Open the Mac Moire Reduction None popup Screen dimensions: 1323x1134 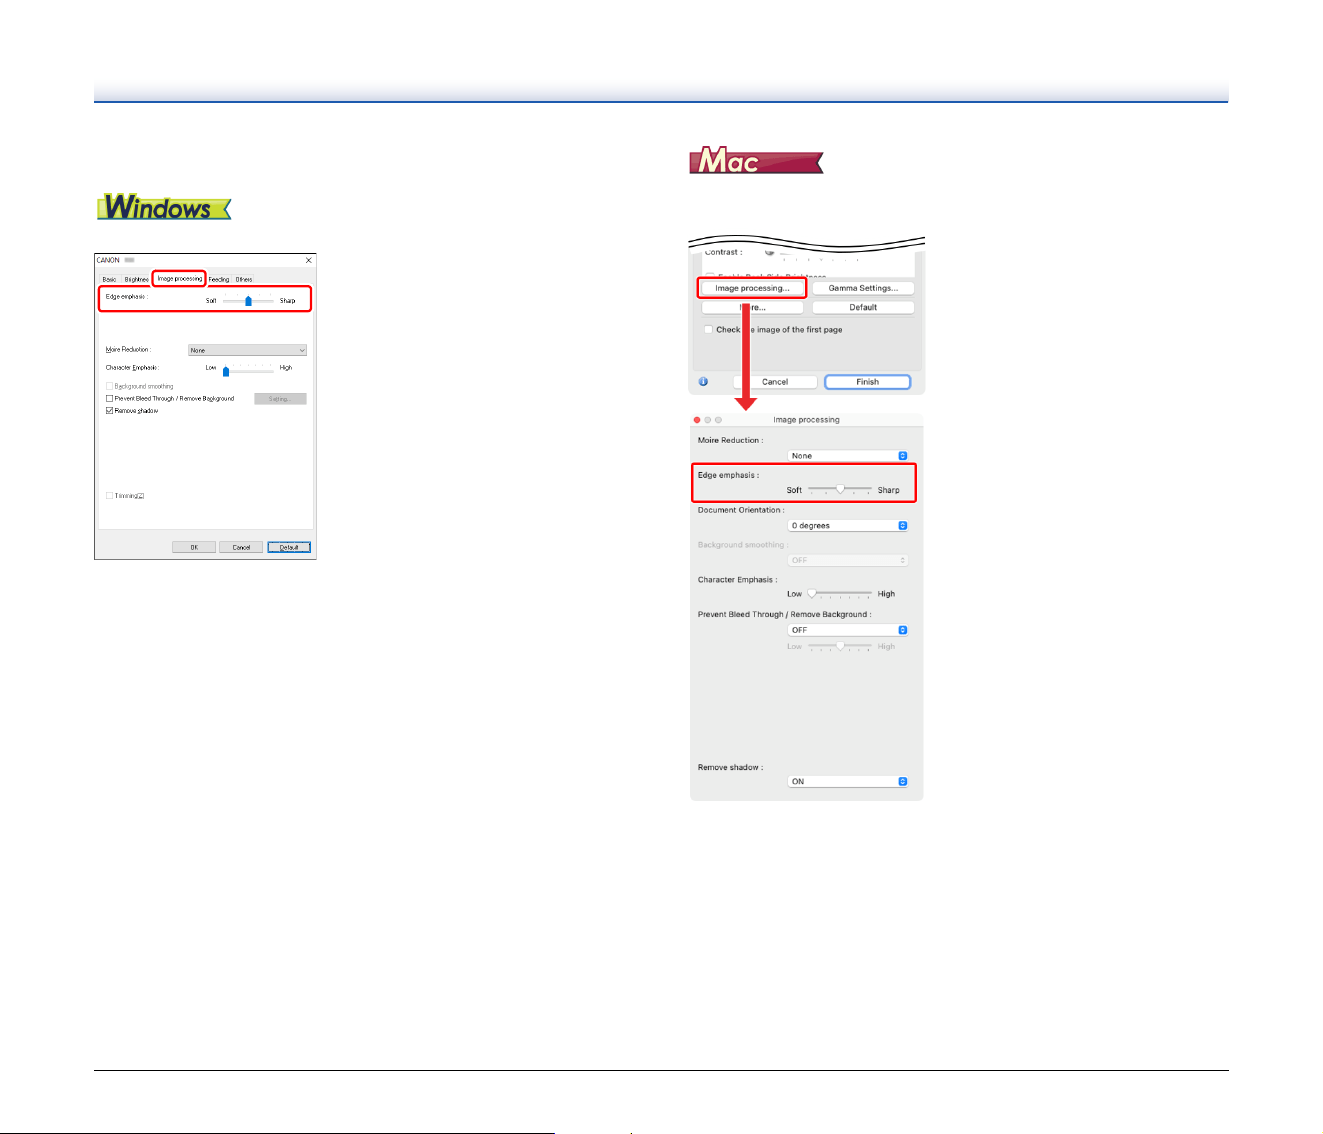point(848,456)
